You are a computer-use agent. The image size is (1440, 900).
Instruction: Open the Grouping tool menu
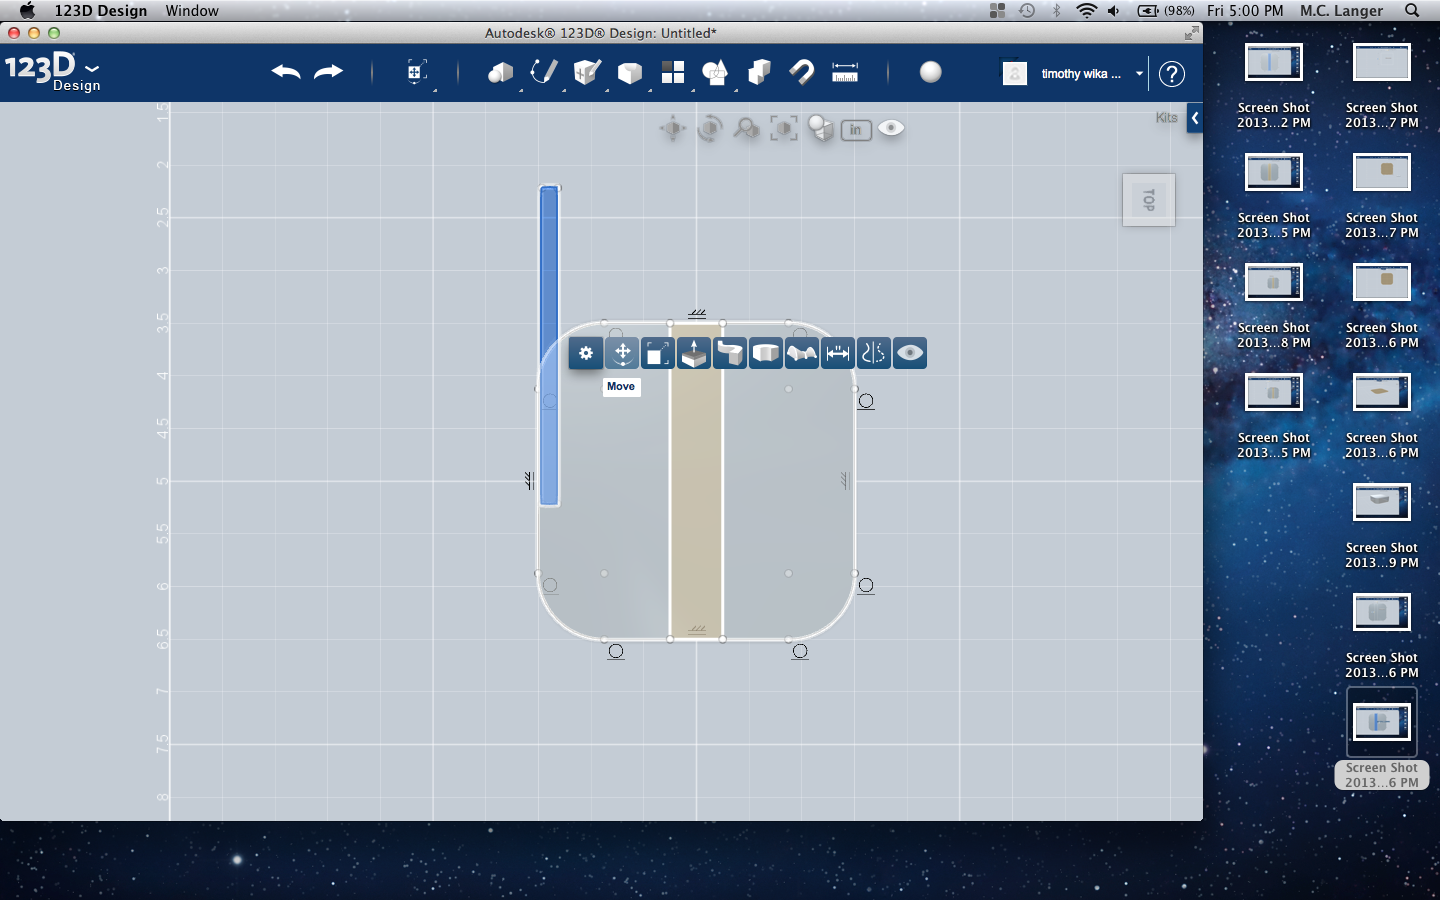click(x=716, y=72)
